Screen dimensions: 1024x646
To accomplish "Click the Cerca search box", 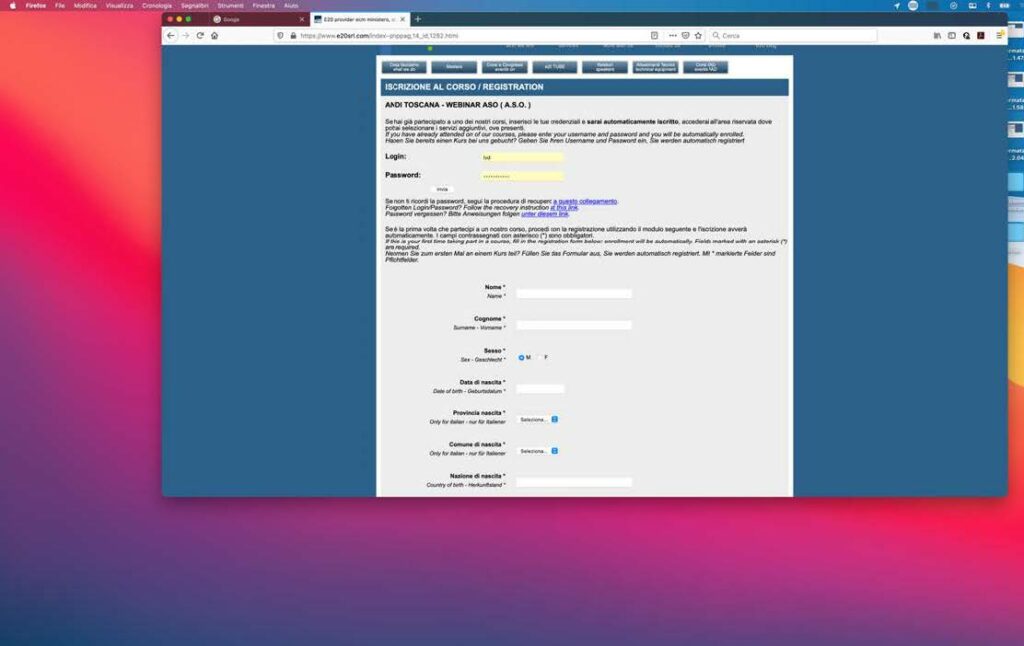I will pos(793,36).
